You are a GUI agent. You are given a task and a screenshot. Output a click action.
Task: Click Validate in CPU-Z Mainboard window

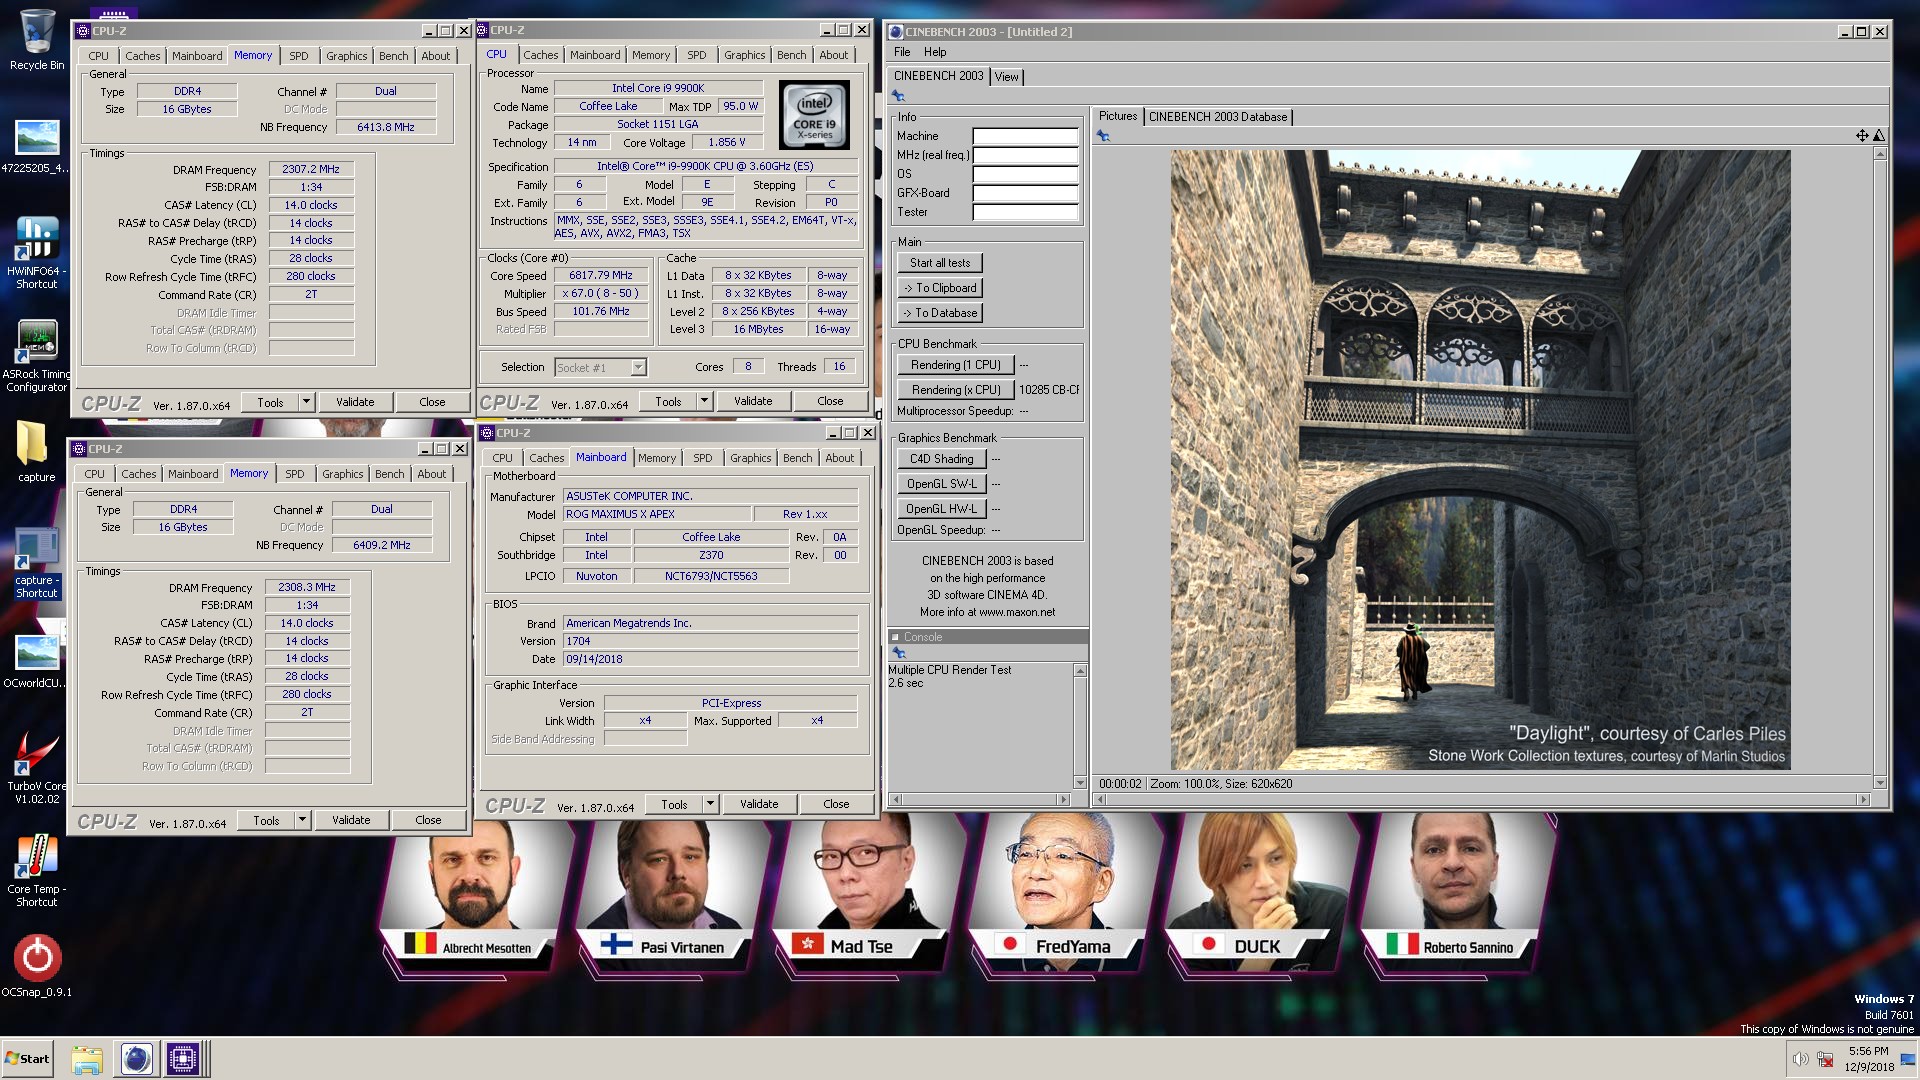point(759,804)
